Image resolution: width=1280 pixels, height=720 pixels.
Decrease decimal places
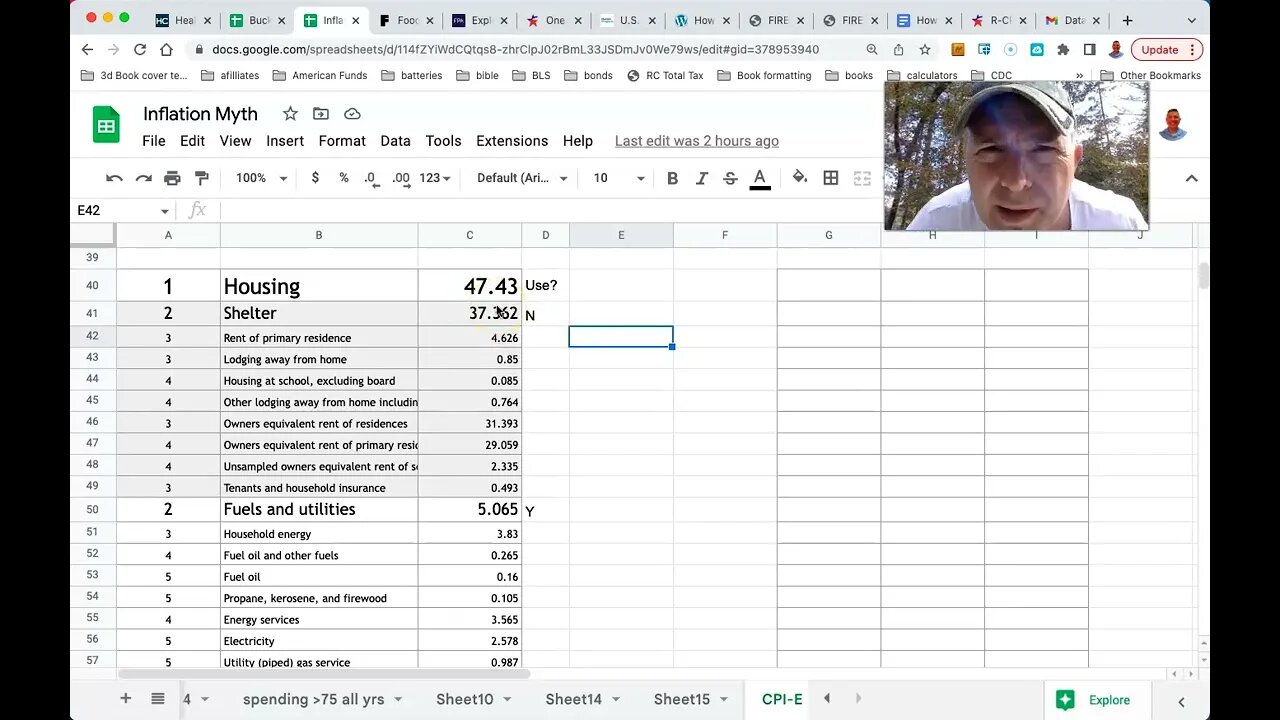(371, 178)
